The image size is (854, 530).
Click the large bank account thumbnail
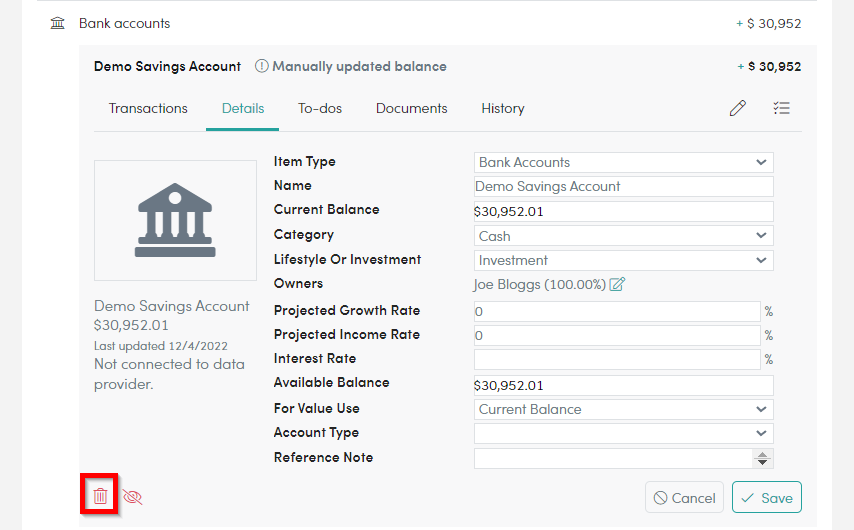point(175,220)
